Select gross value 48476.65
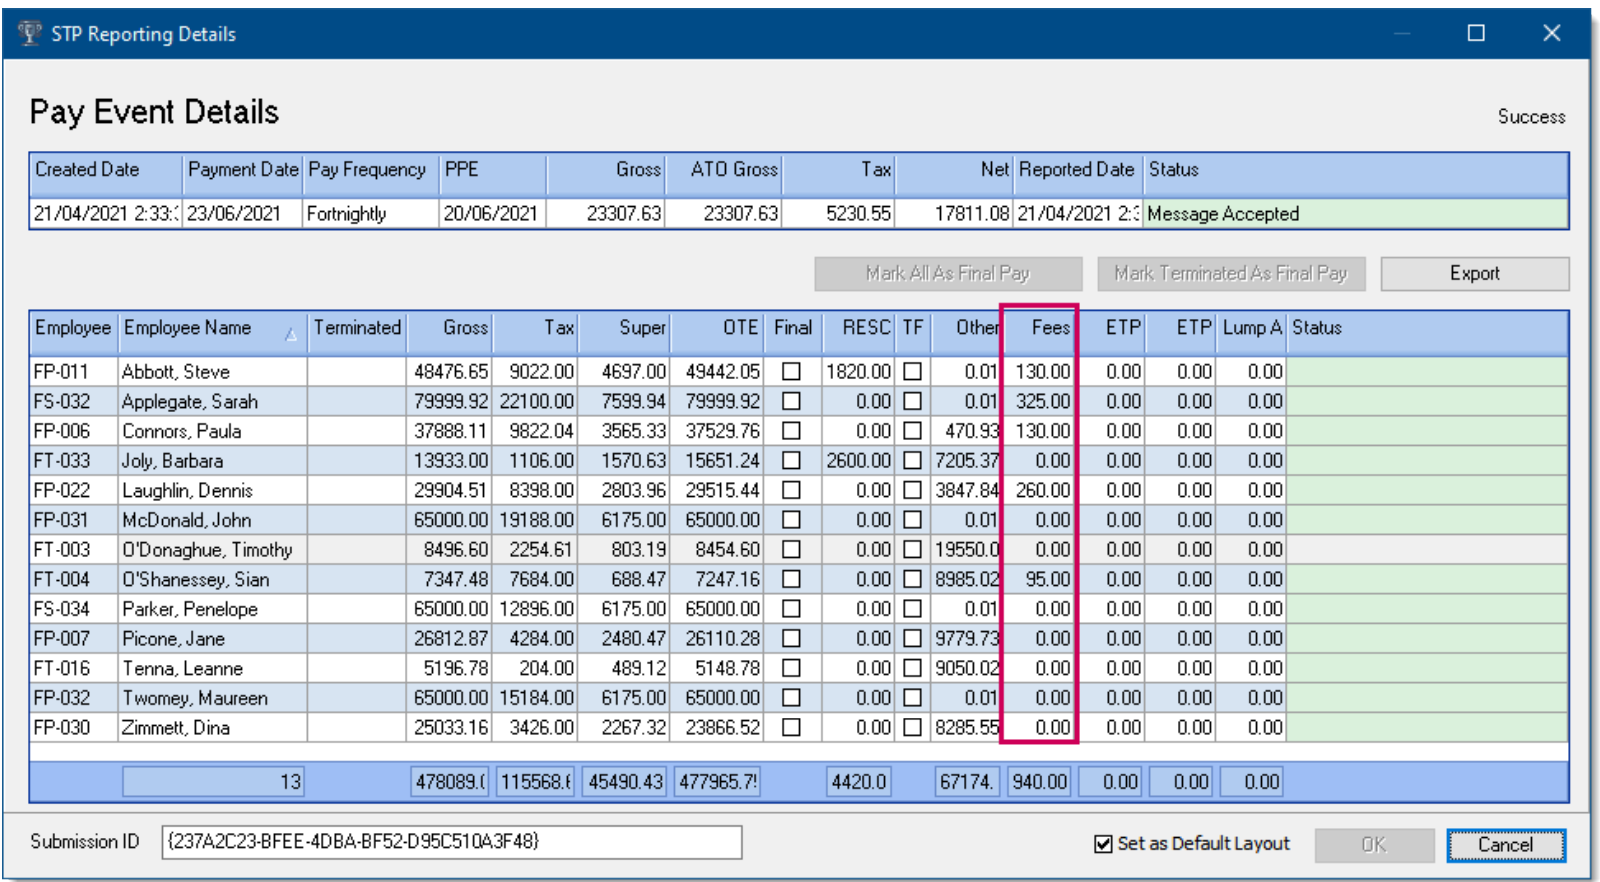Image resolution: width=1600 pixels, height=882 pixels. pos(449,372)
